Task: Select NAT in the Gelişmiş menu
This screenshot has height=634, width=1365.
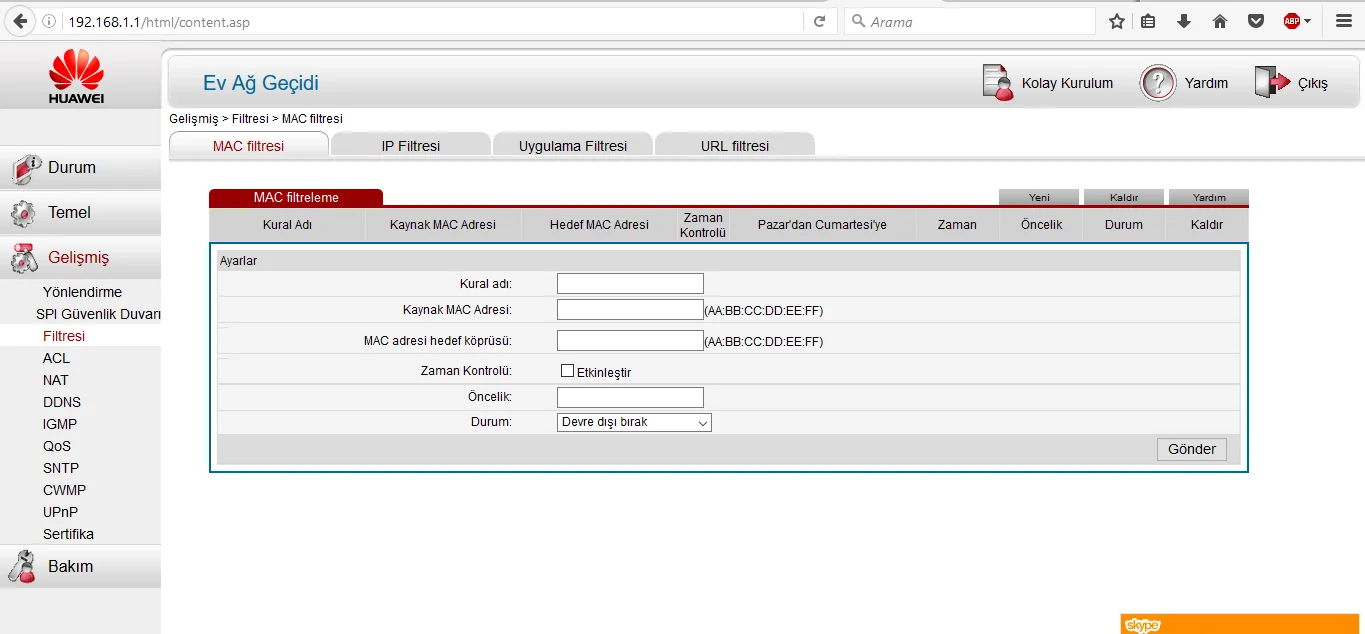Action: [56, 380]
